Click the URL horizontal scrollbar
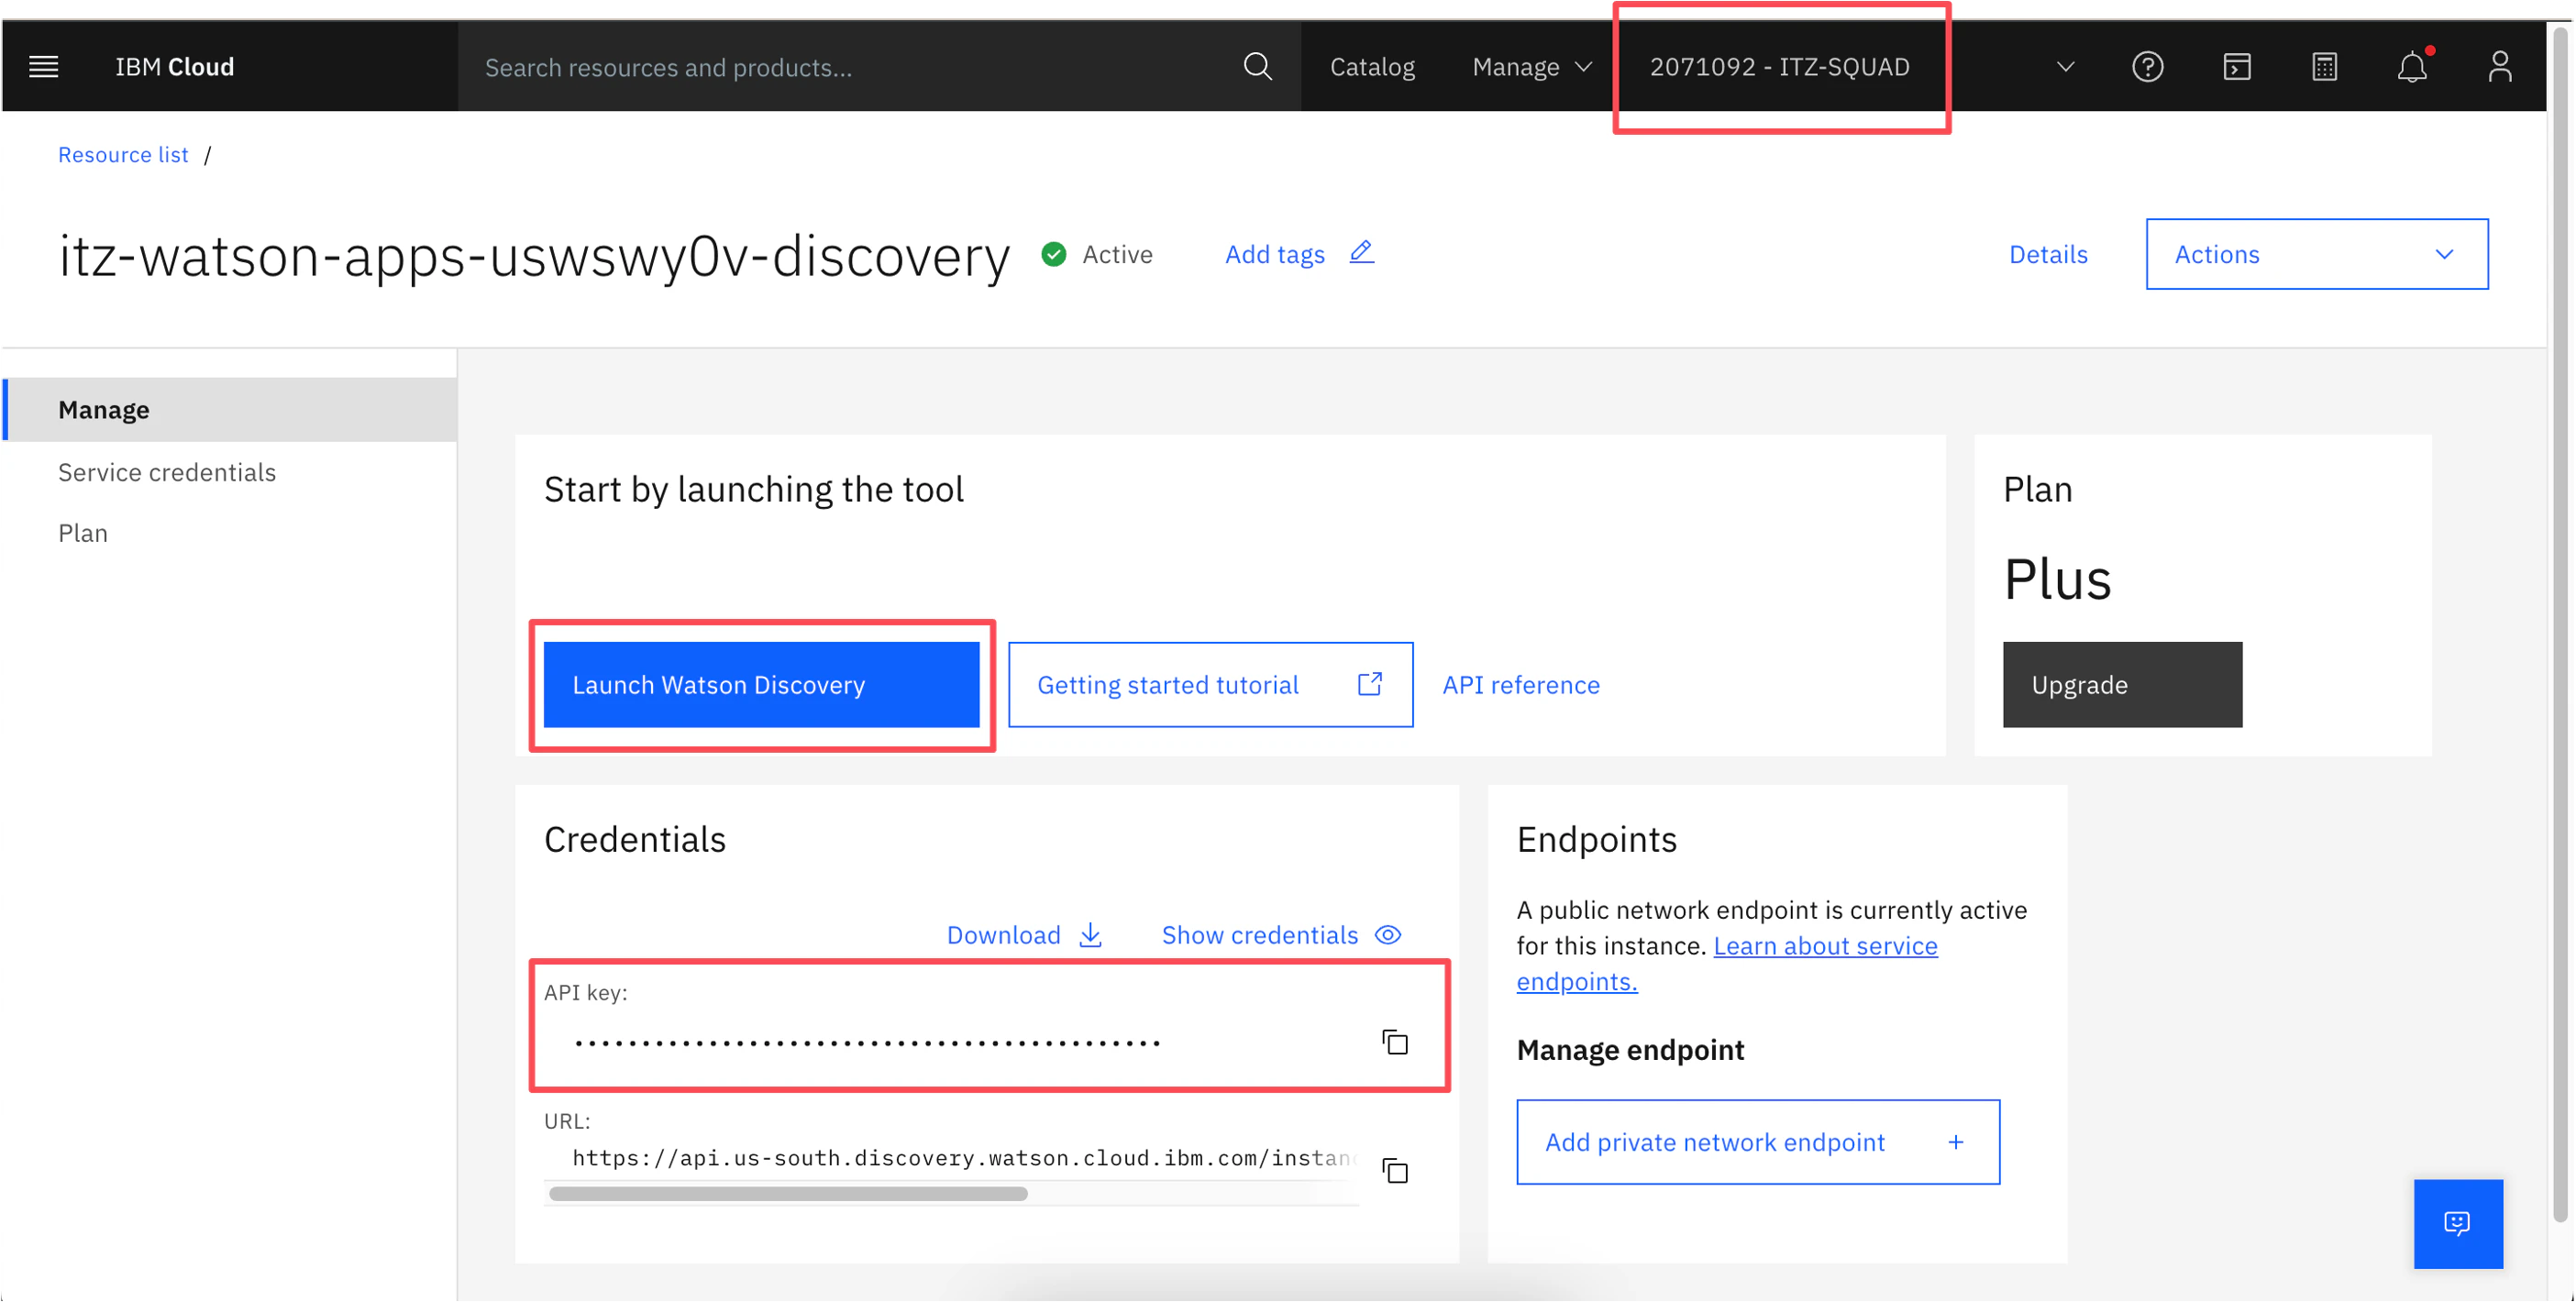Viewport: 2576px width, 1302px height. pos(788,1194)
